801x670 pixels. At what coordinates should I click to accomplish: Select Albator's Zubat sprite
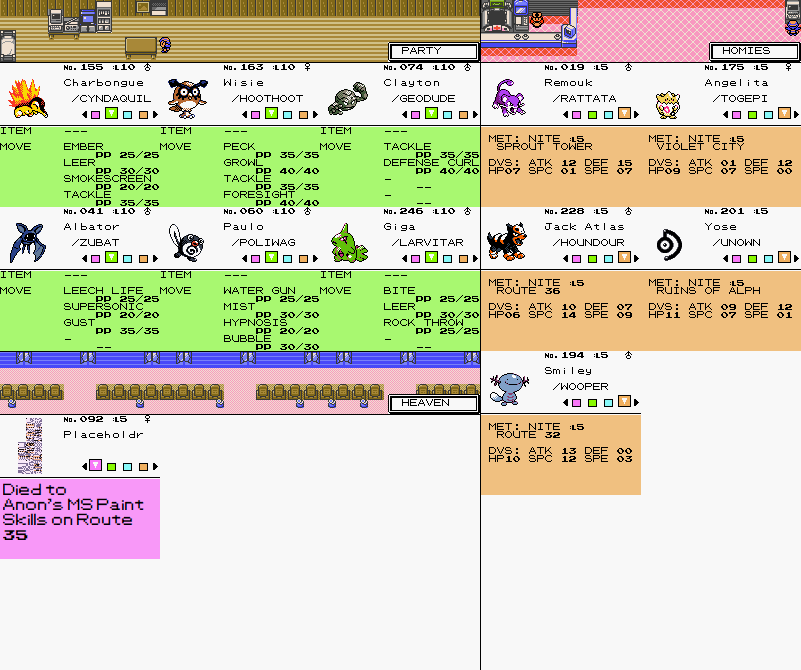tap(28, 243)
